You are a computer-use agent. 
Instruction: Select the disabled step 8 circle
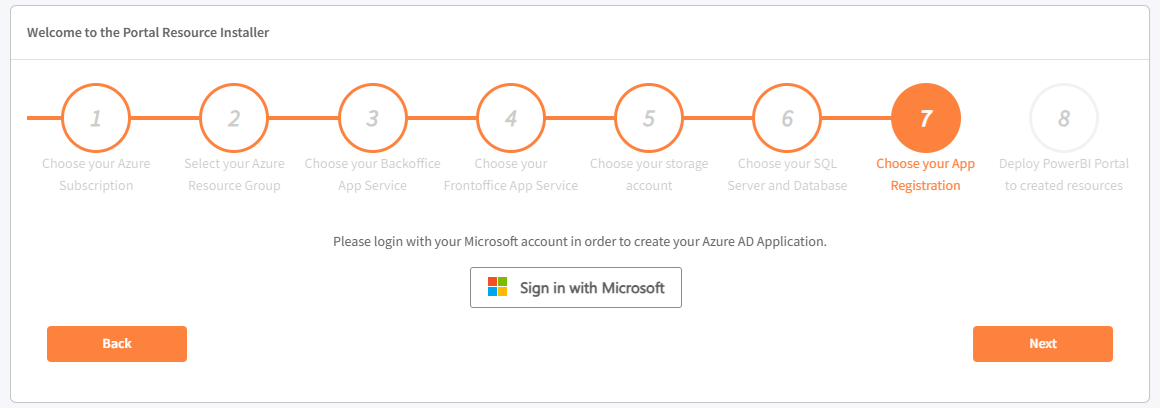click(x=1063, y=119)
